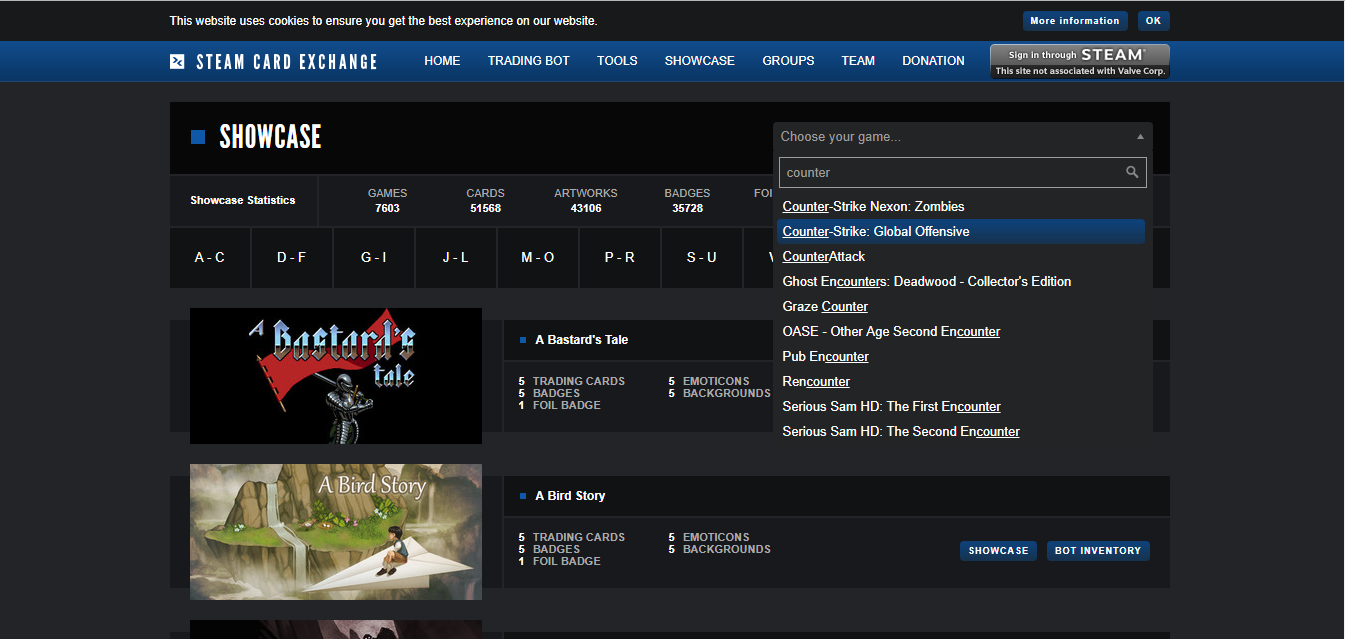Click A Bastard's Tale title link
Viewport: 1349px width, 639px height.
click(581, 340)
